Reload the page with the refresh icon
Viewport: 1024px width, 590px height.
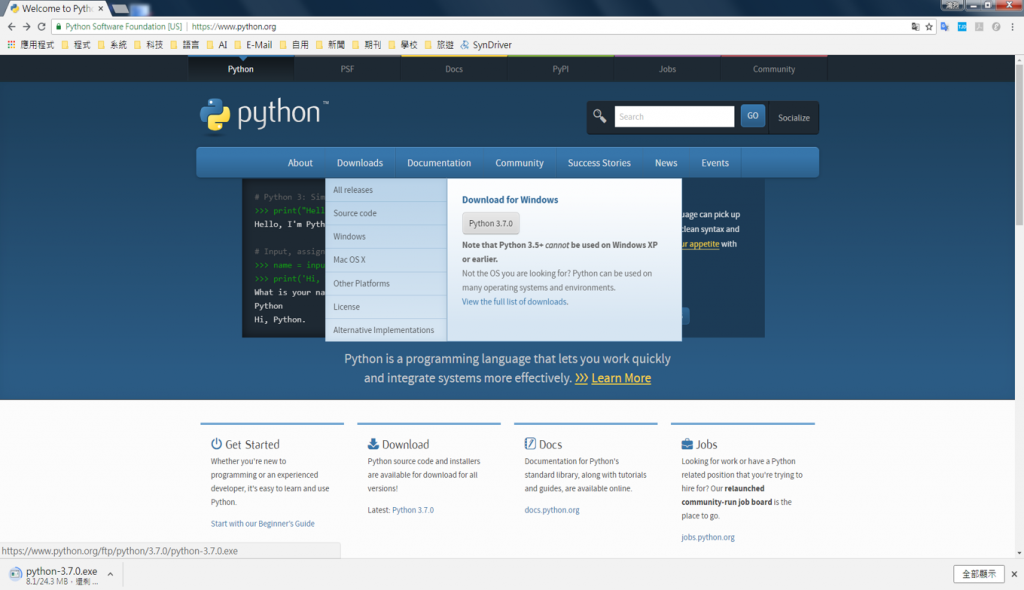click(41, 27)
